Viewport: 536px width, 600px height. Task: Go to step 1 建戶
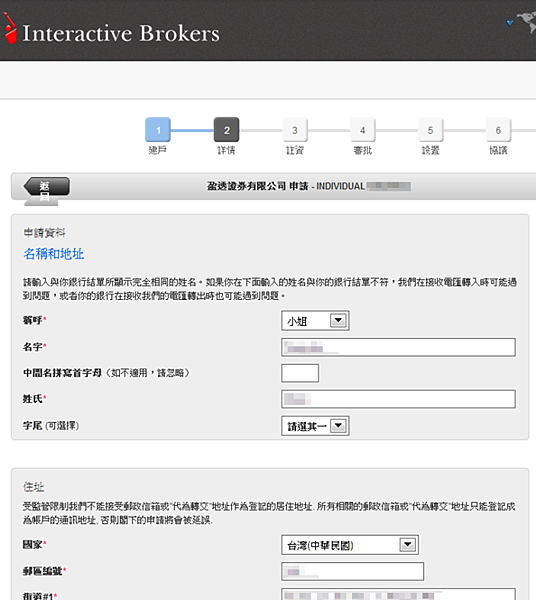click(x=158, y=130)
